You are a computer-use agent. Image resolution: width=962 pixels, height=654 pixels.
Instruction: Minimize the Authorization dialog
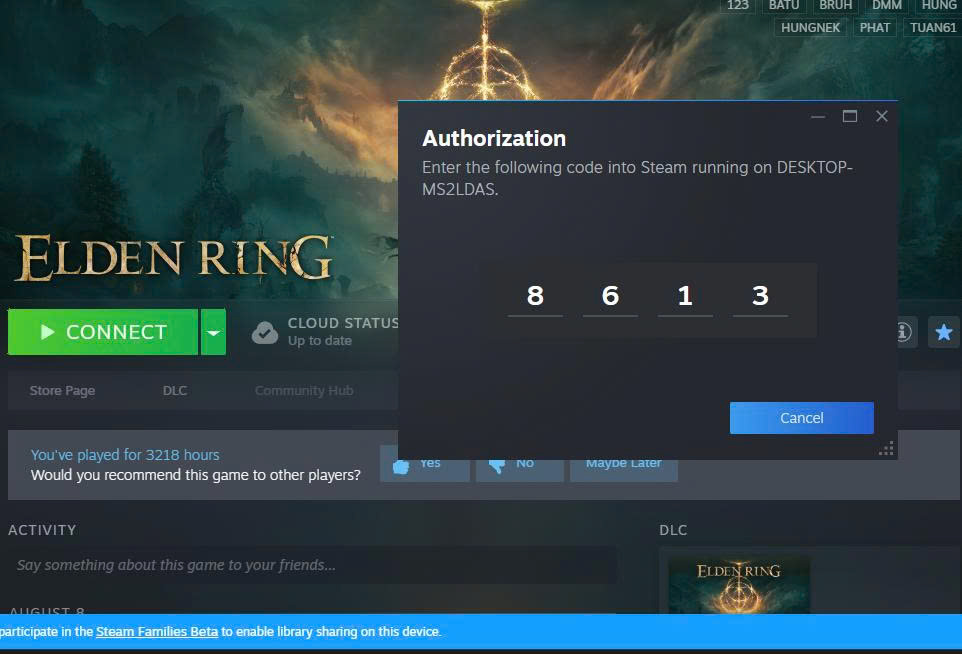(x=818, y=117)
